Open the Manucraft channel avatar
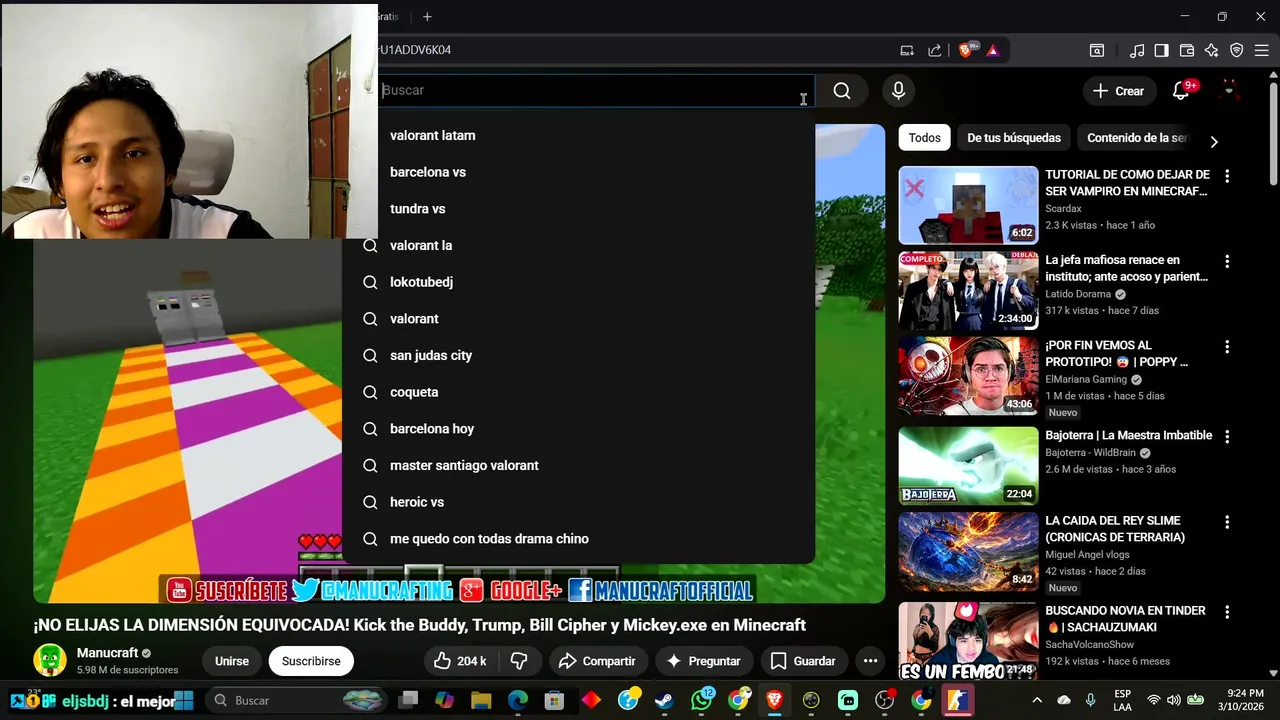Viewport: 1280px width, 720px height. pos(50,660)
